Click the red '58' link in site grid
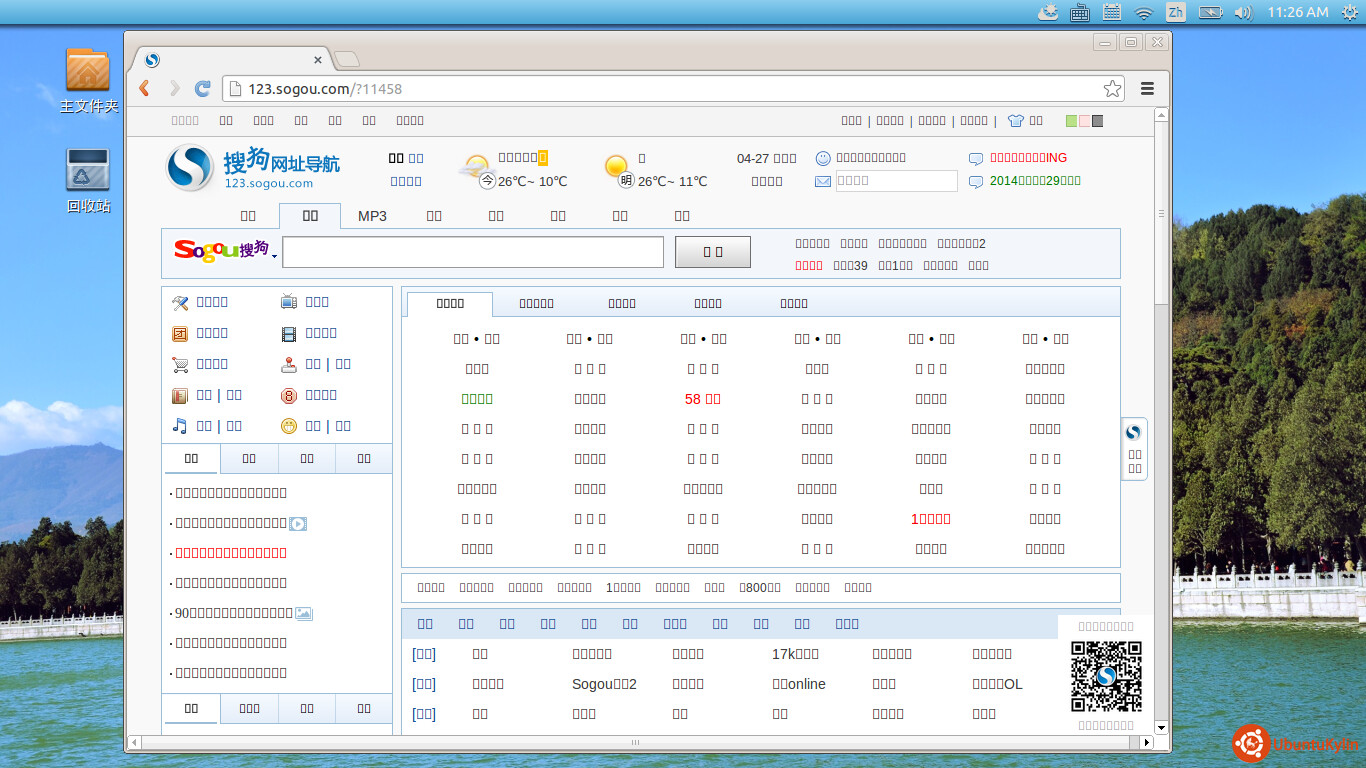1366x768 pixels. 702,399
